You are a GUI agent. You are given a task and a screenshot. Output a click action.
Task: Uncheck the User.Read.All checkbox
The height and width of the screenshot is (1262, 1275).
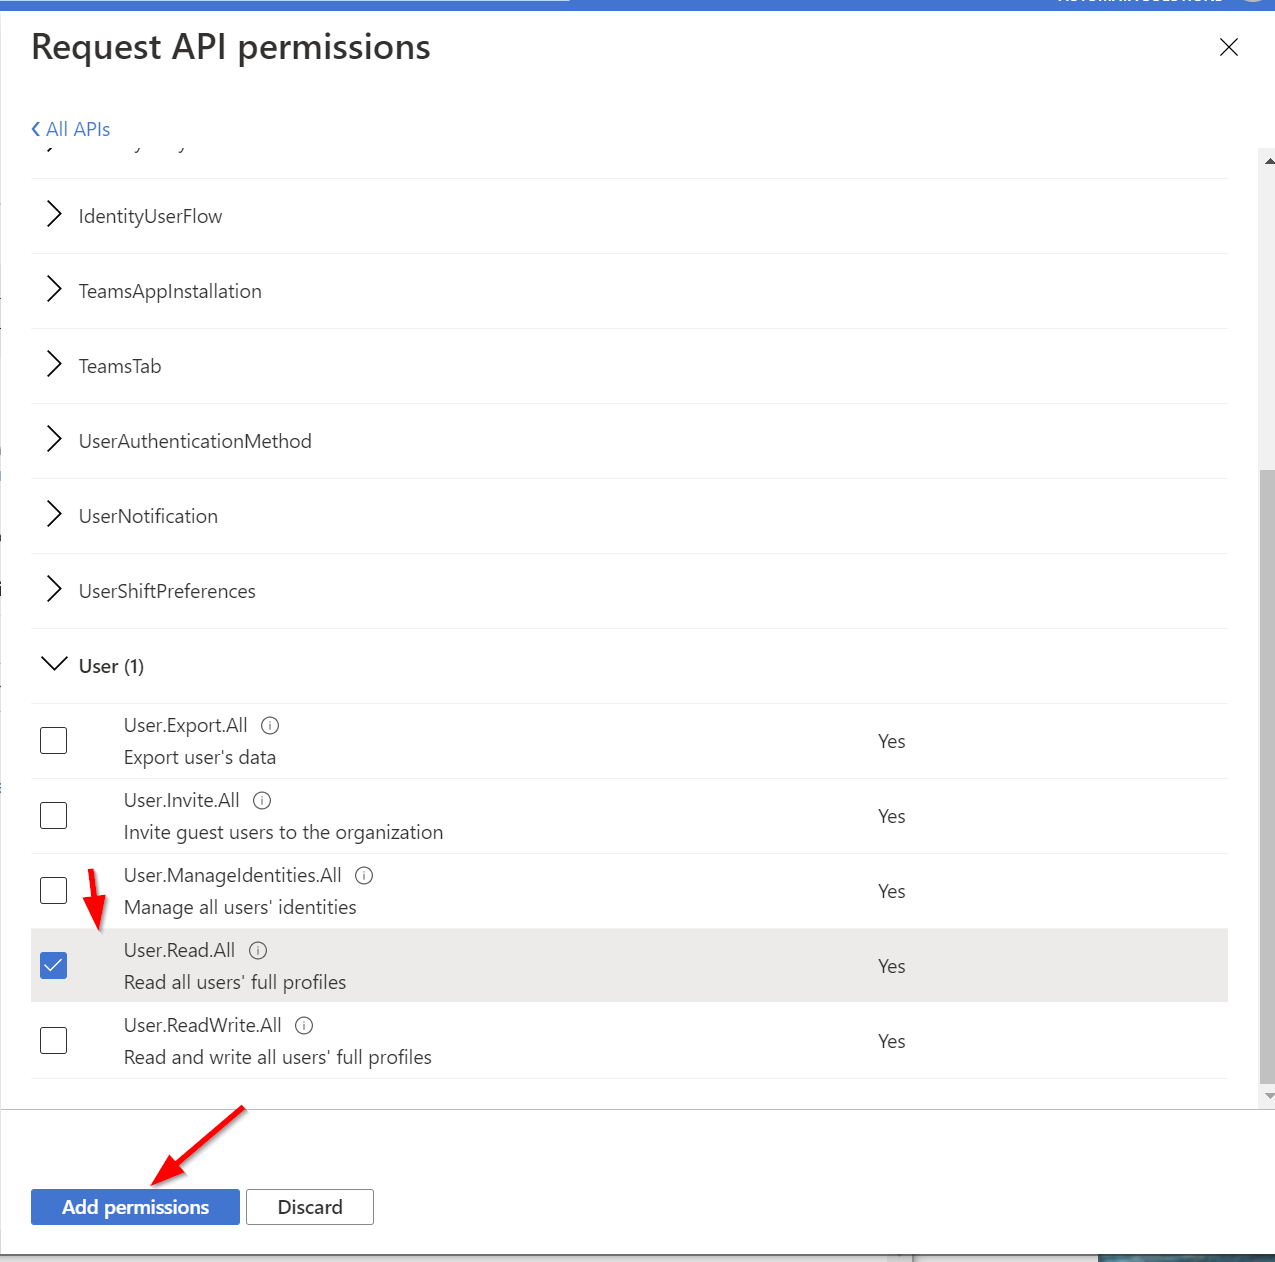[x=53, y=966]
